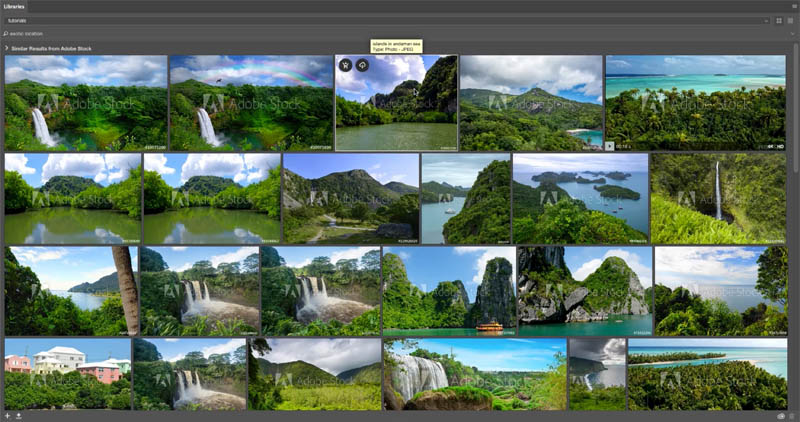Switch Libraries panel to list view
This screenshot has width=800, height=422.
point(790,21)
